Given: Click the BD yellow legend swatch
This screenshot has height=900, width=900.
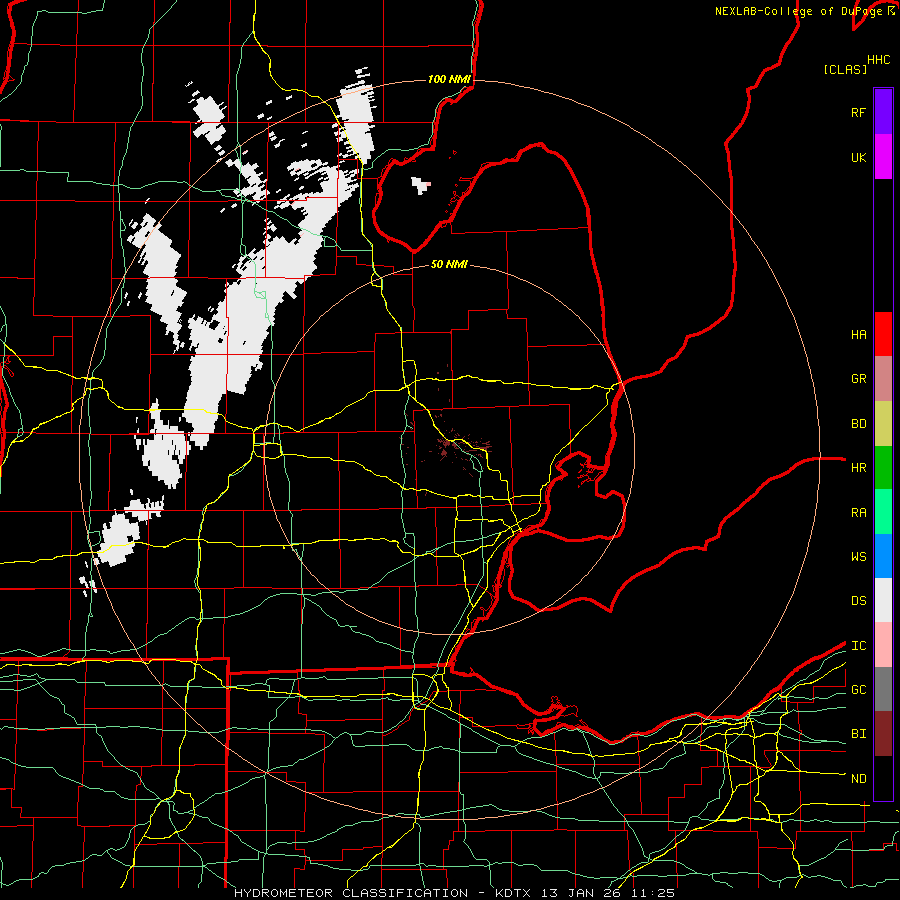Looking at the screenshot, I should 883,423.
